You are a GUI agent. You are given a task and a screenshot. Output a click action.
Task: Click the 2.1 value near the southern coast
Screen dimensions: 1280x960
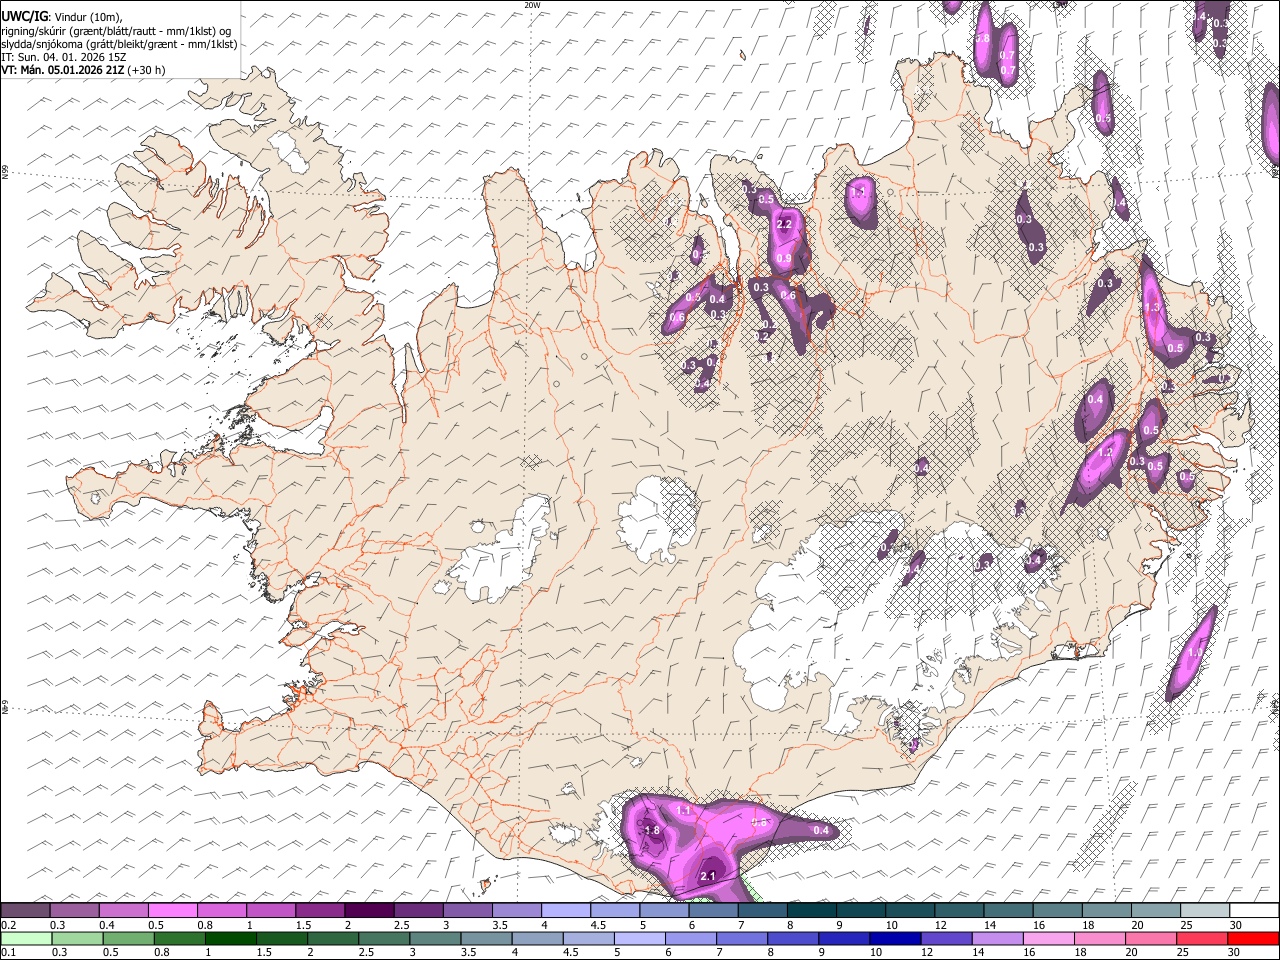[708, 876]
